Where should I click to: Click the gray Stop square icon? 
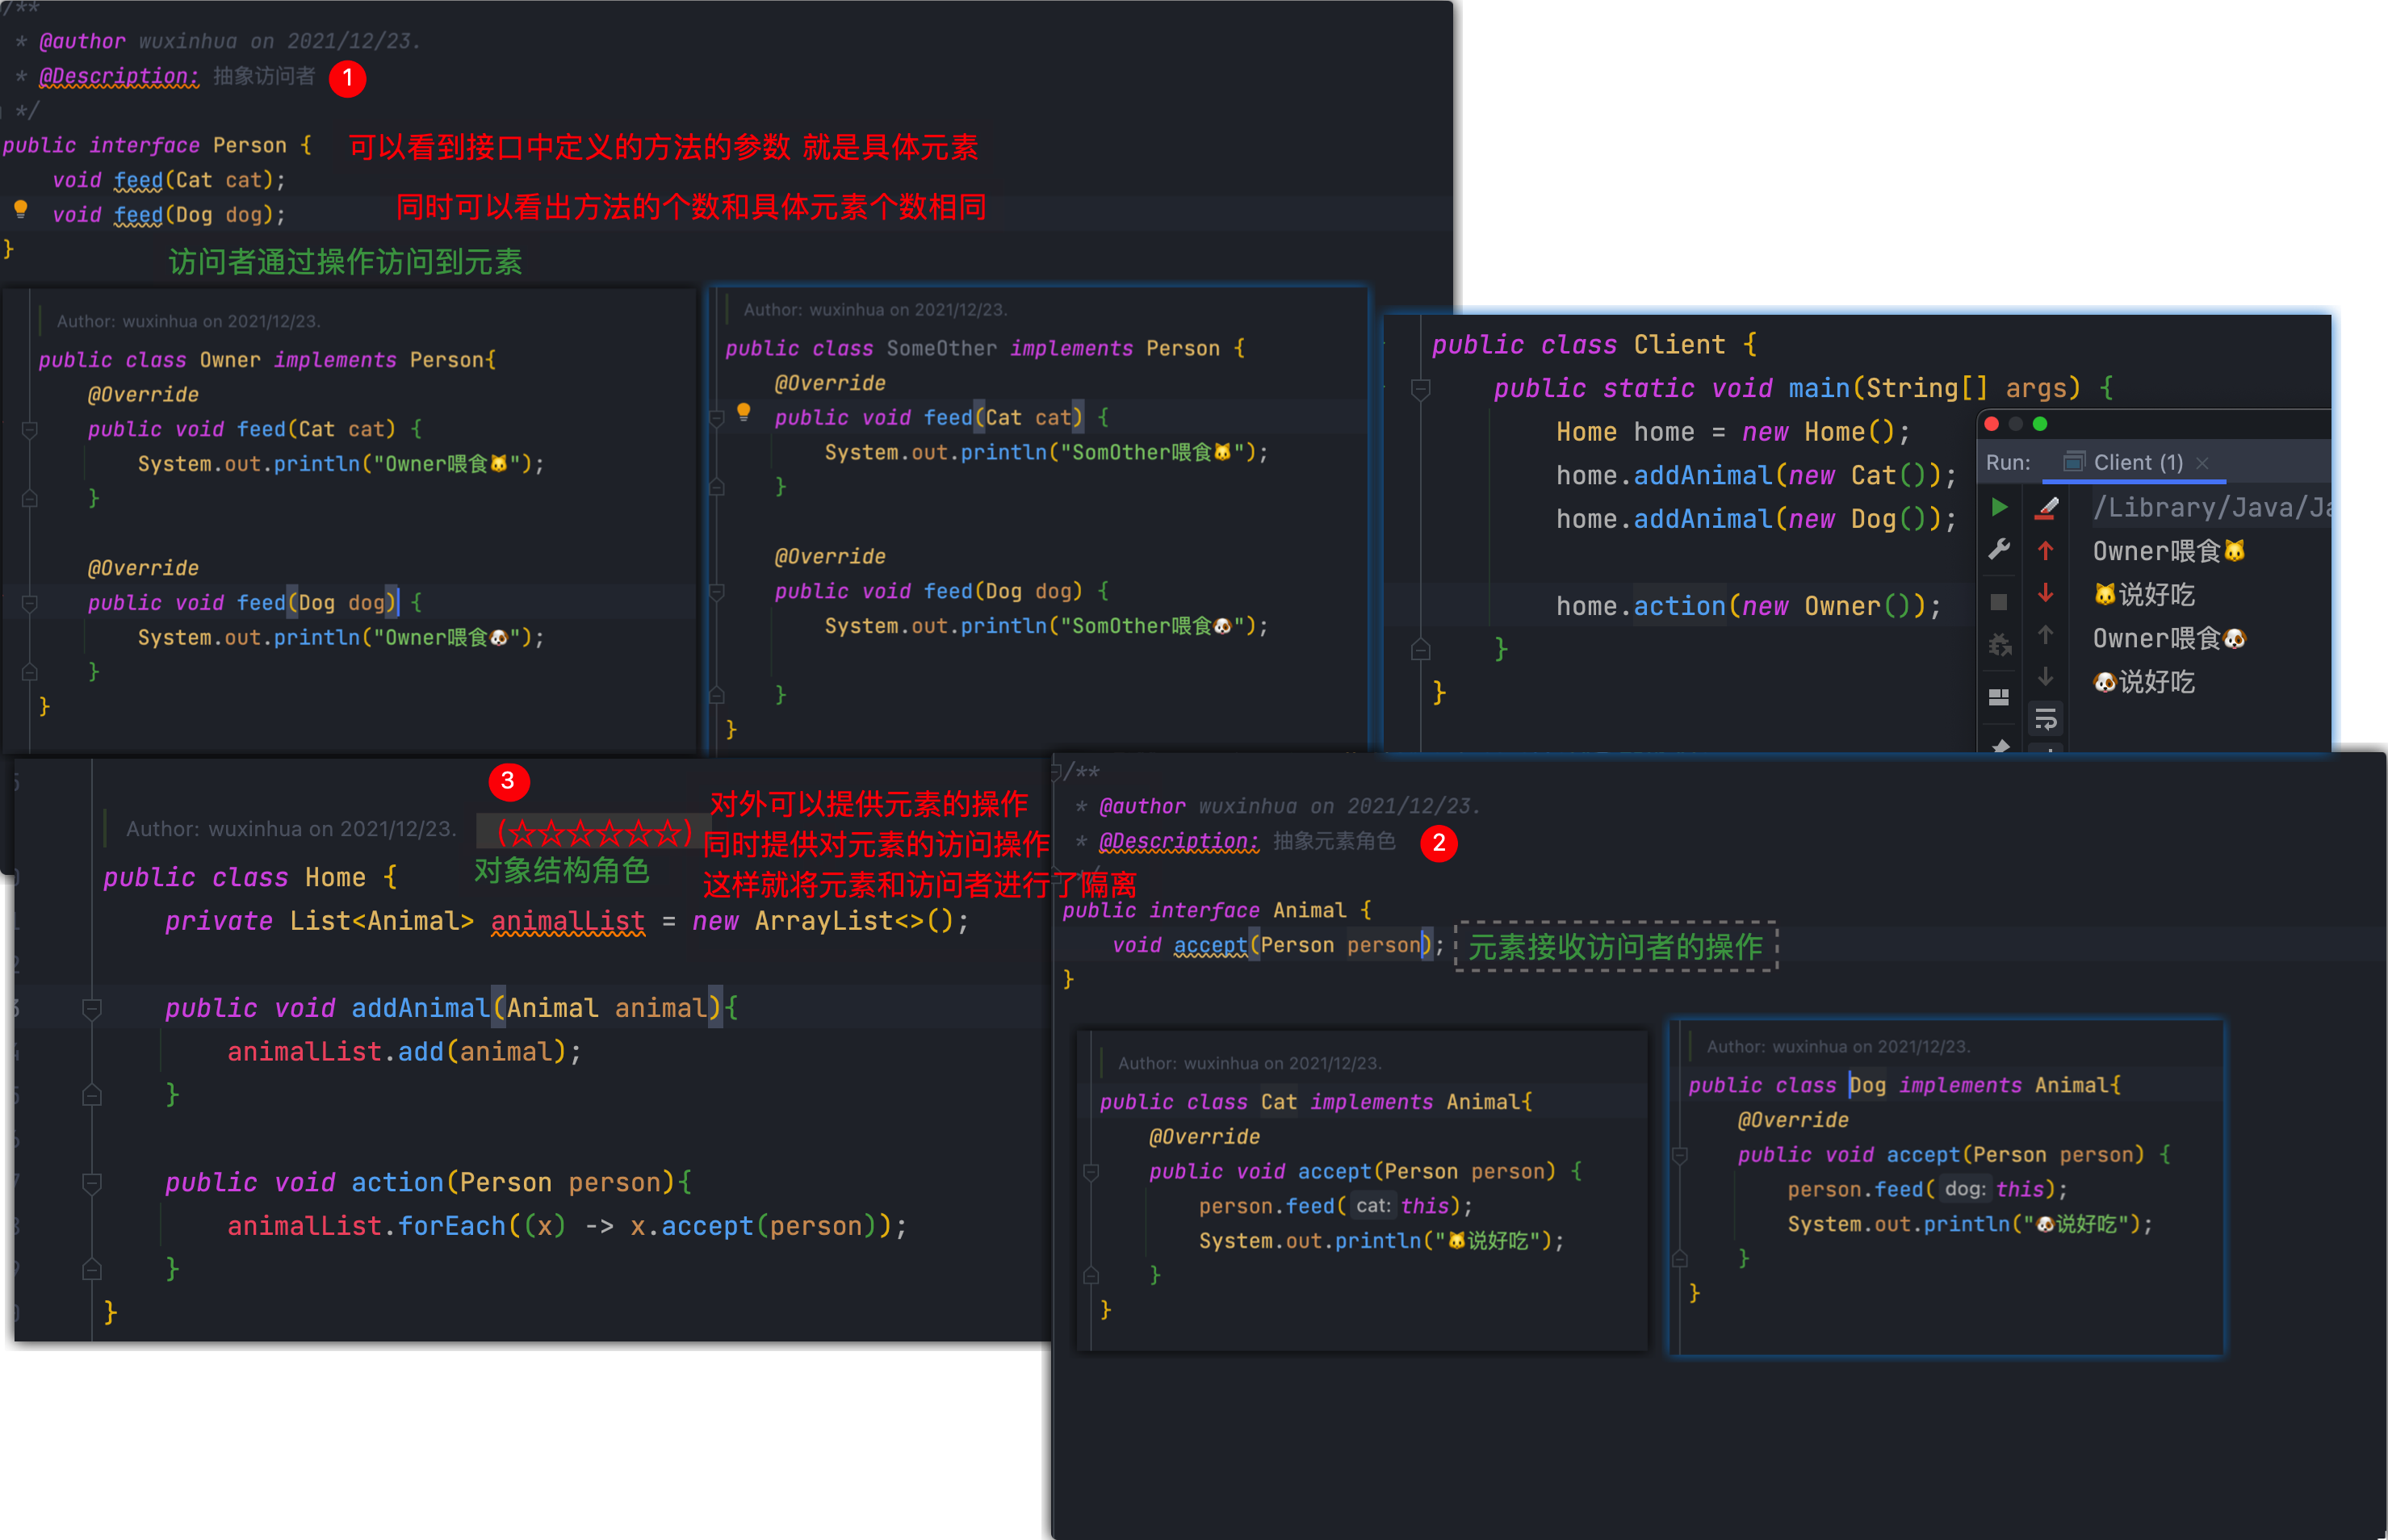point(1999,602)
